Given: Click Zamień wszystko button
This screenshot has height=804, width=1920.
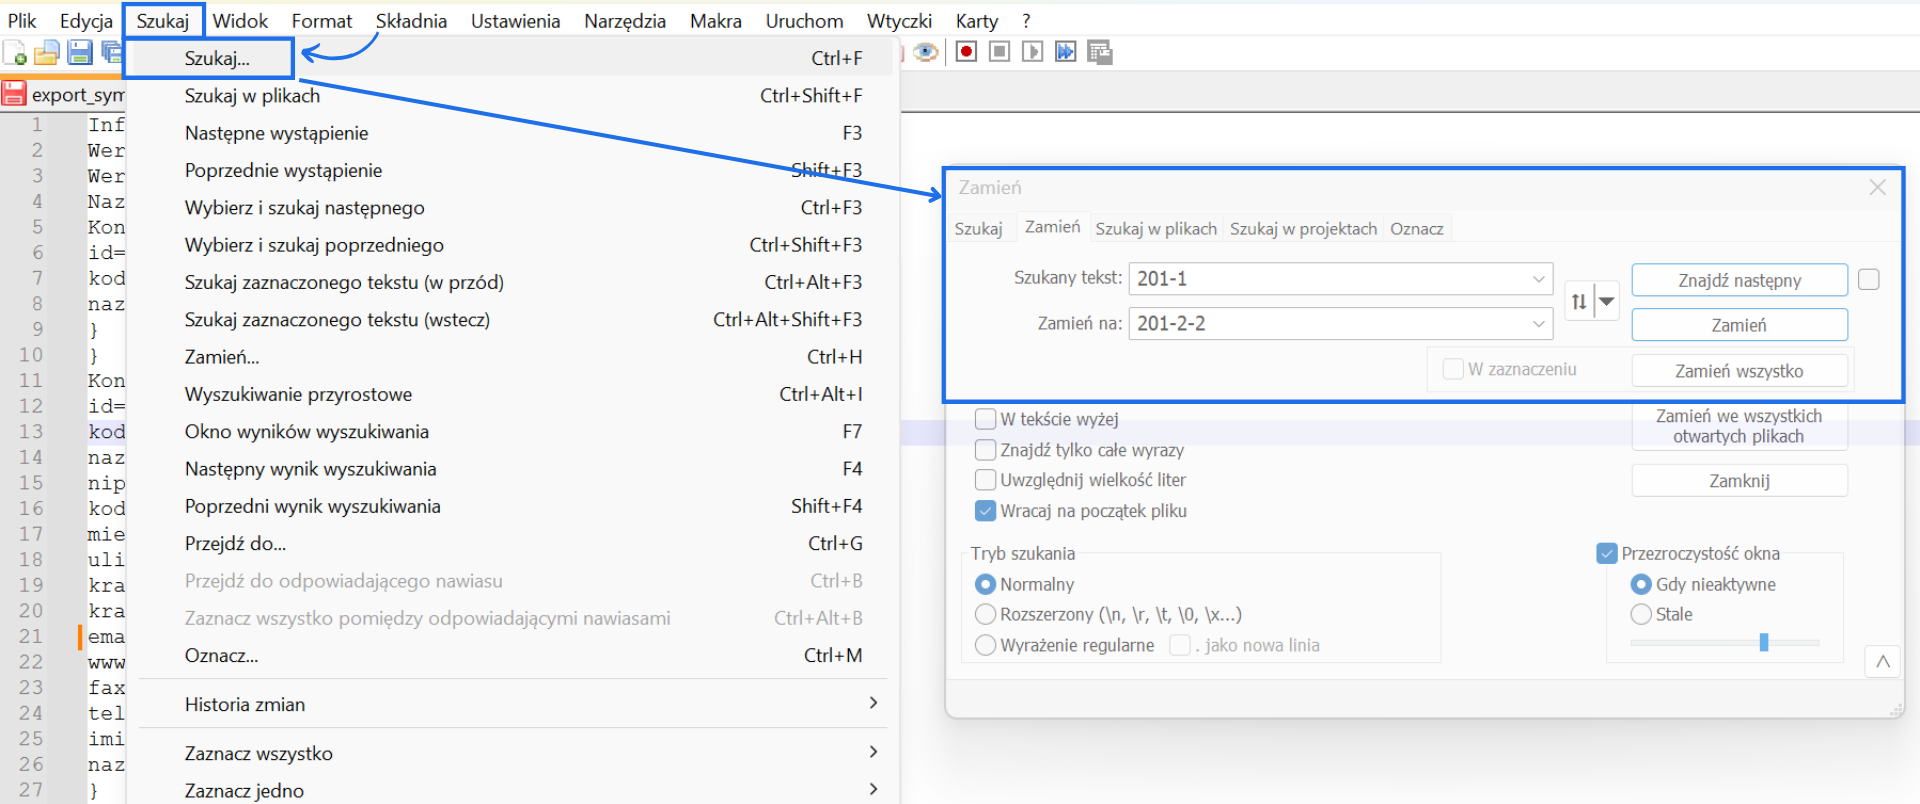Looking at the screenshot, I should pos(1739,371).
